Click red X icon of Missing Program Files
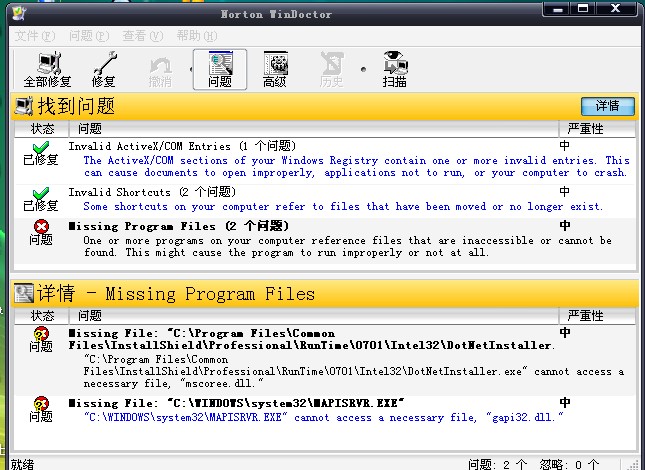The height and width of the screenshot is (470, 645). (41, 226)
